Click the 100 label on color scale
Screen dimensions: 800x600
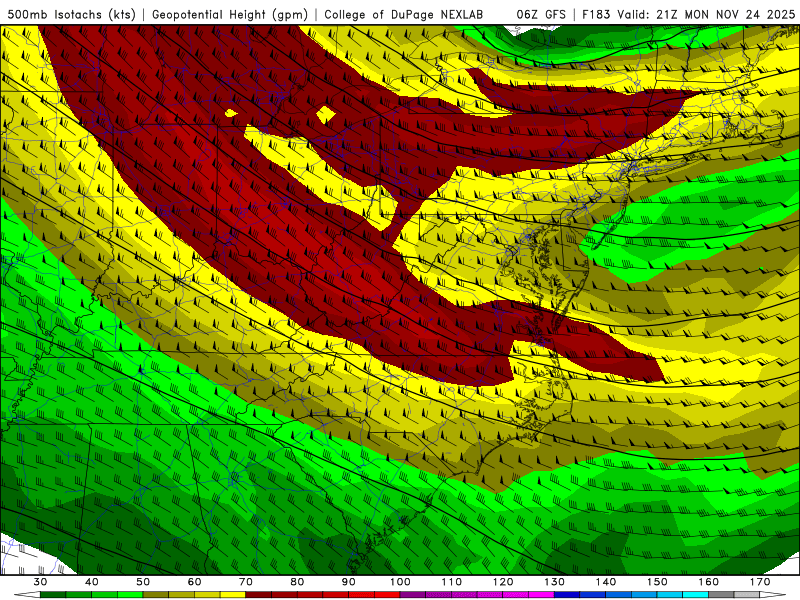point(401,582)
